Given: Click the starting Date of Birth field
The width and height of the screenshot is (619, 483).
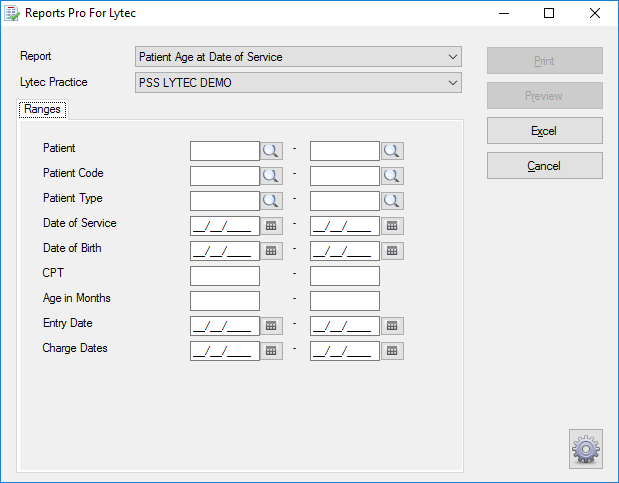Looking at the screenshot, I should tap(225, 251).
